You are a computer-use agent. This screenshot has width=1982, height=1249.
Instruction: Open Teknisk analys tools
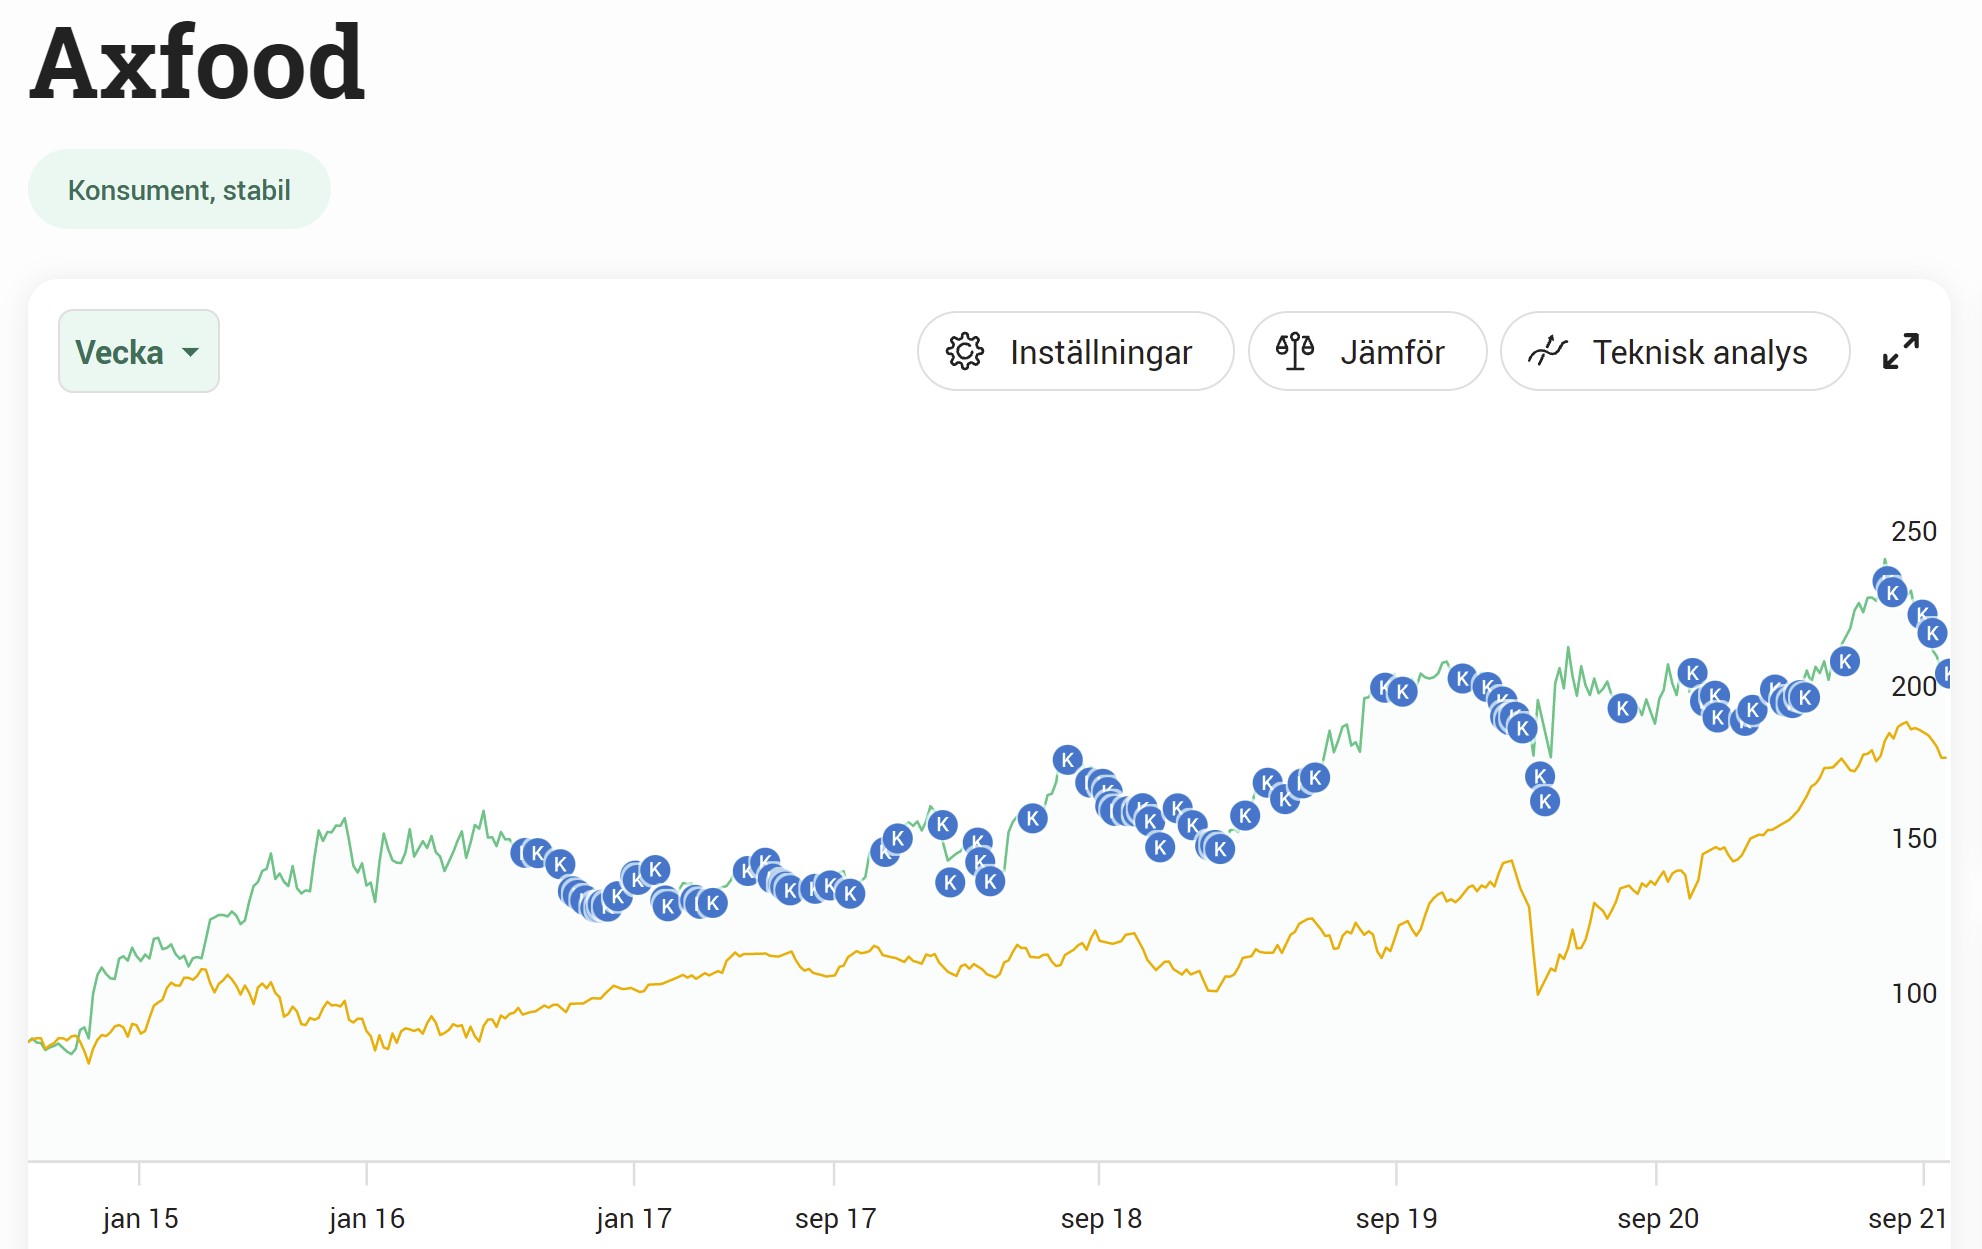point(1675,351)
